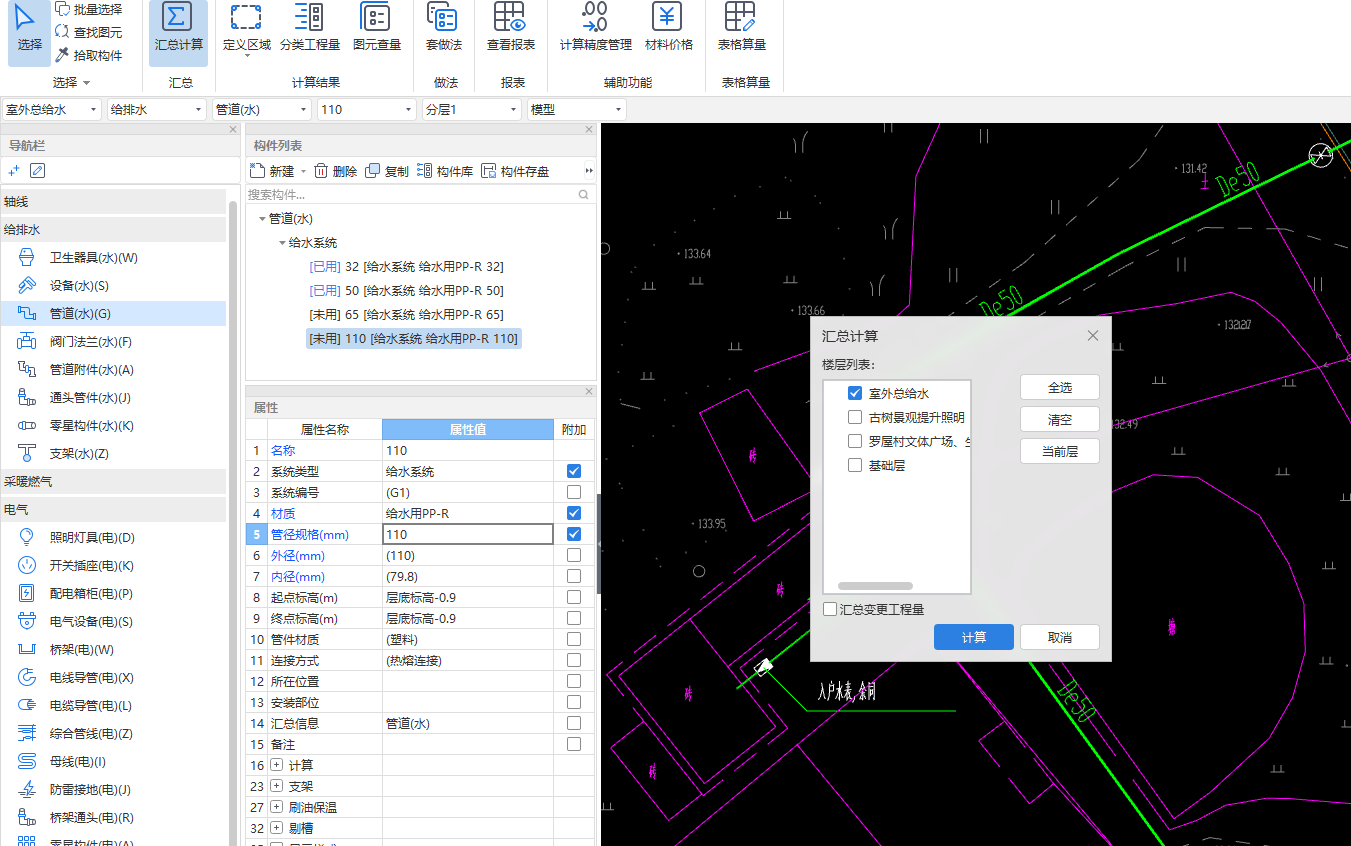
Task: Check 罗屋村文体广场 floor checkbox
Action: 855,441
